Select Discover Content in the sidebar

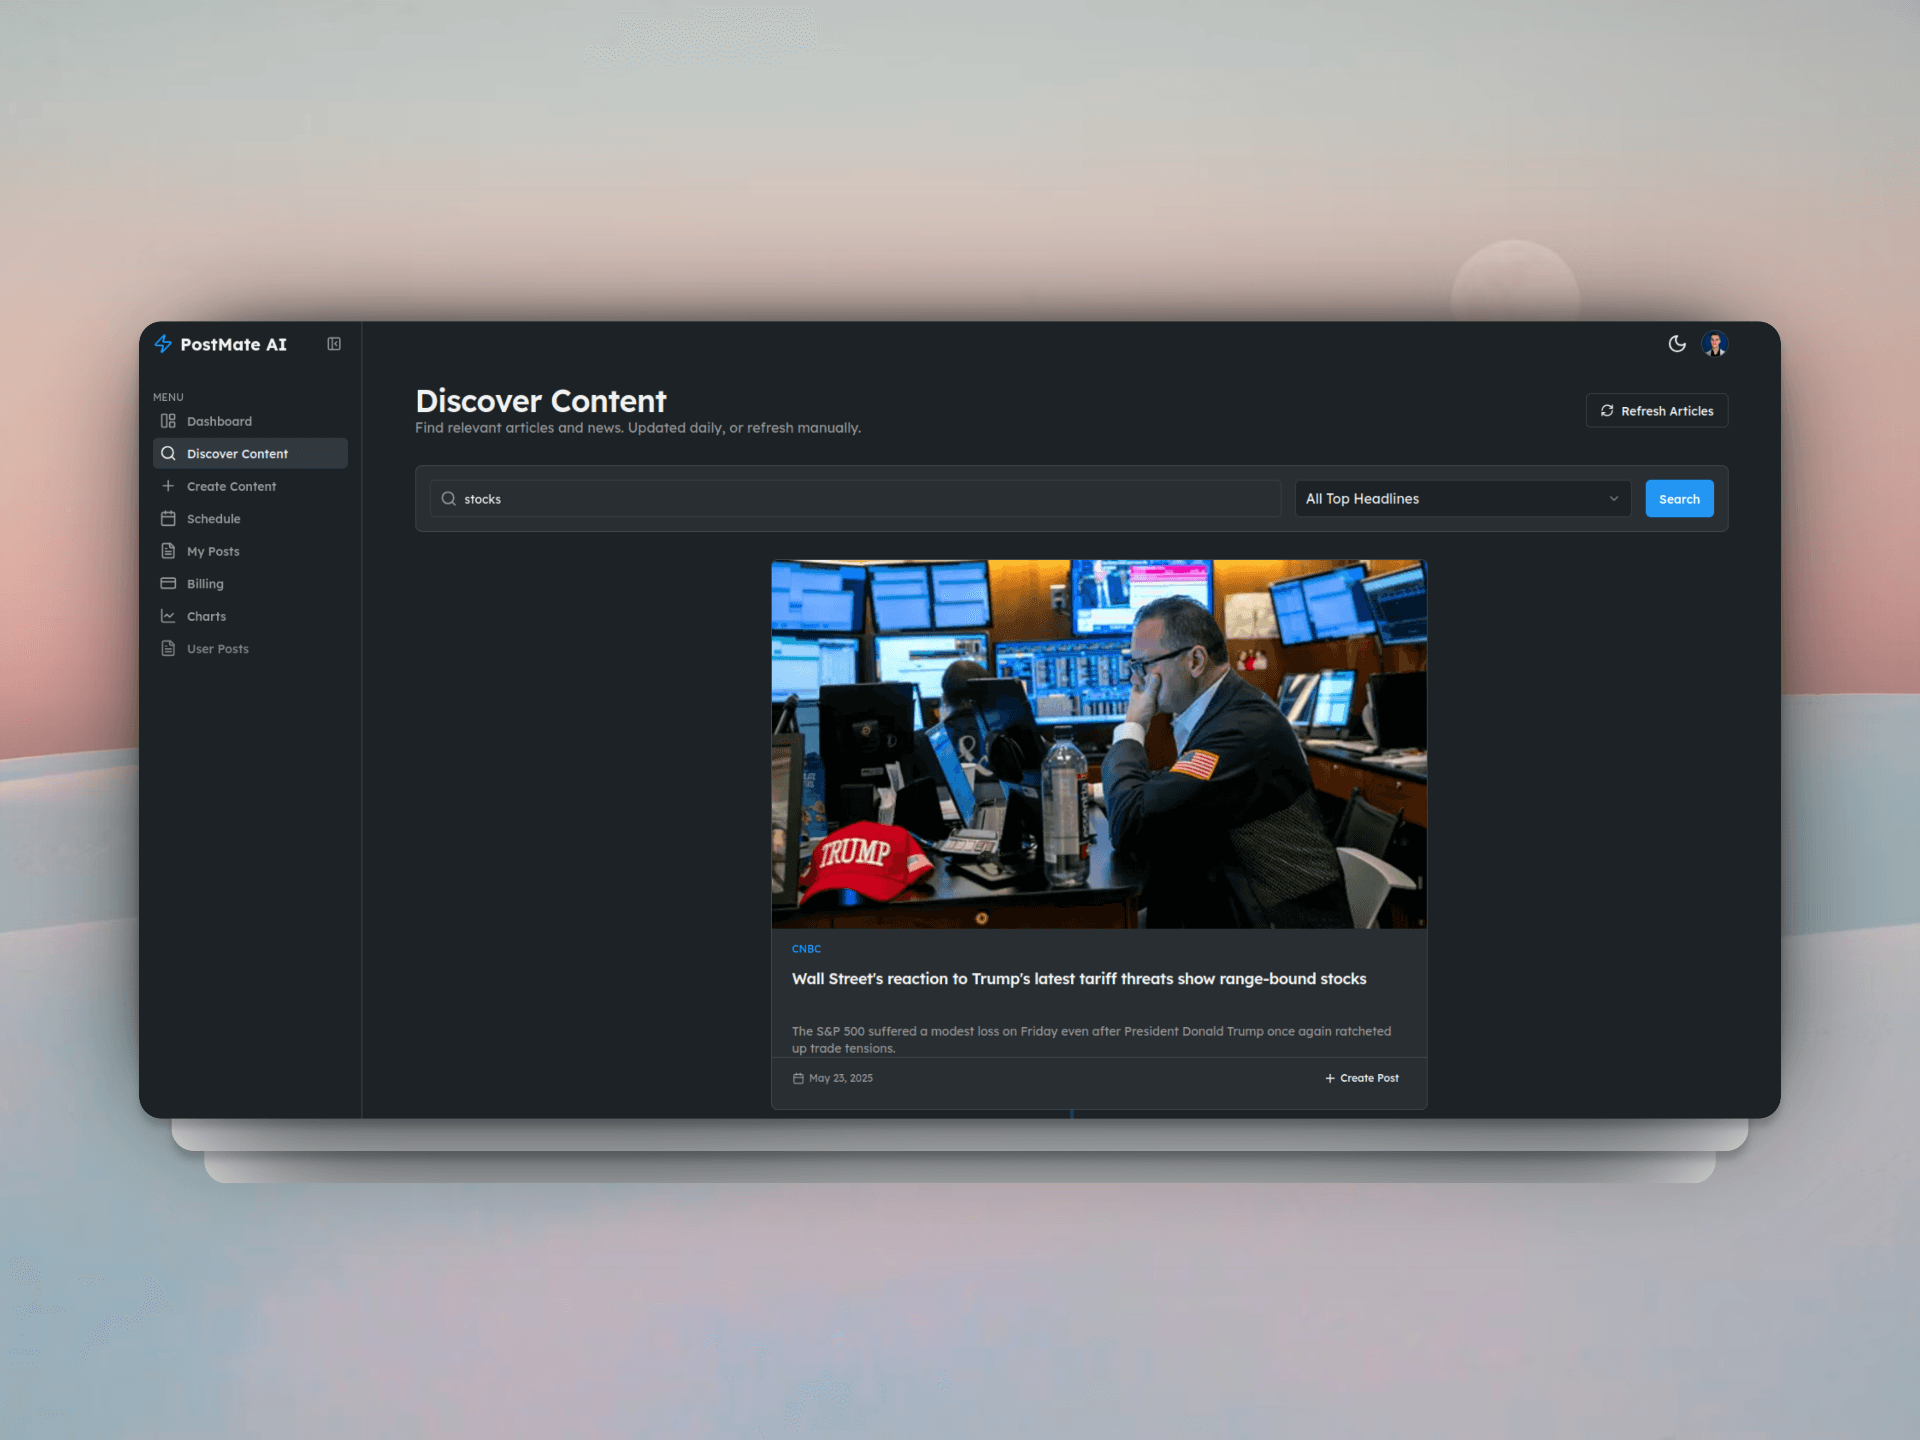click(x=250, y=453)
